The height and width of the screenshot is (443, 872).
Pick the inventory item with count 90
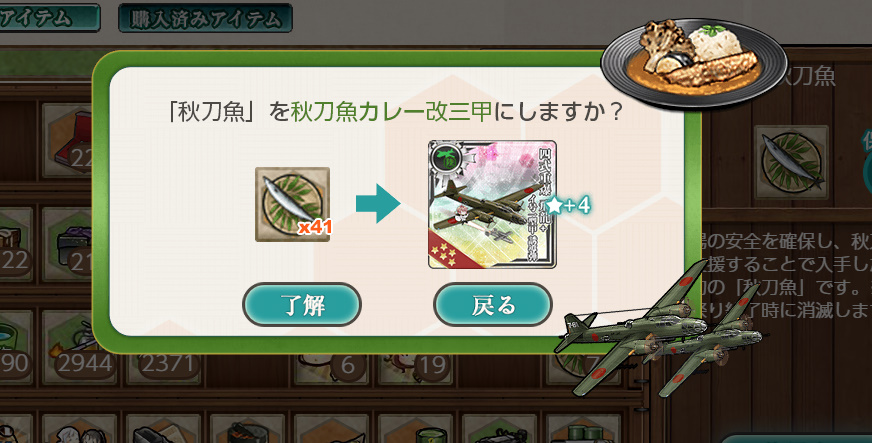(x=15, y=347)
